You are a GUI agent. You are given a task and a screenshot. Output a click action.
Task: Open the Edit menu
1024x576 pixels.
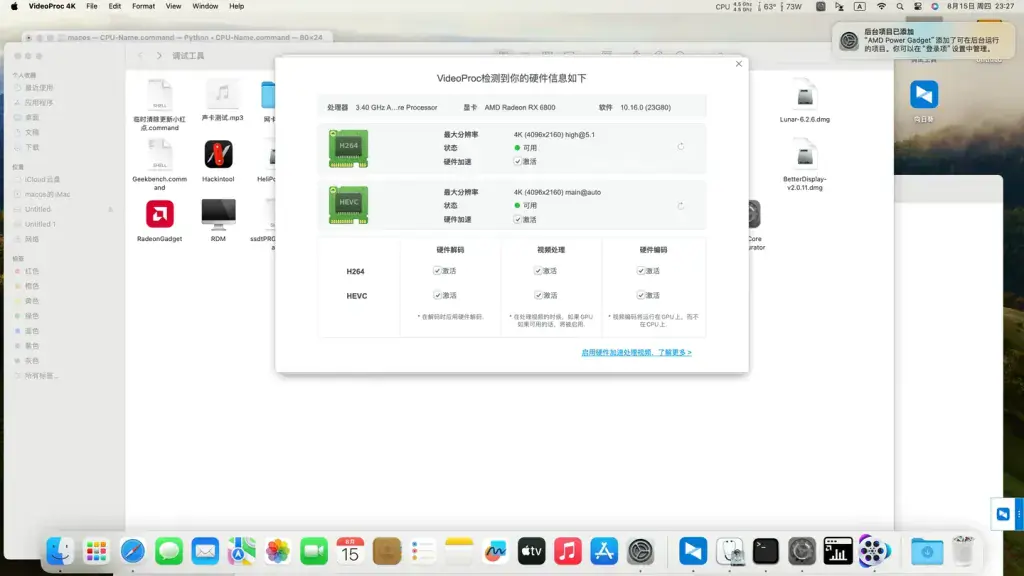point(115,6)
